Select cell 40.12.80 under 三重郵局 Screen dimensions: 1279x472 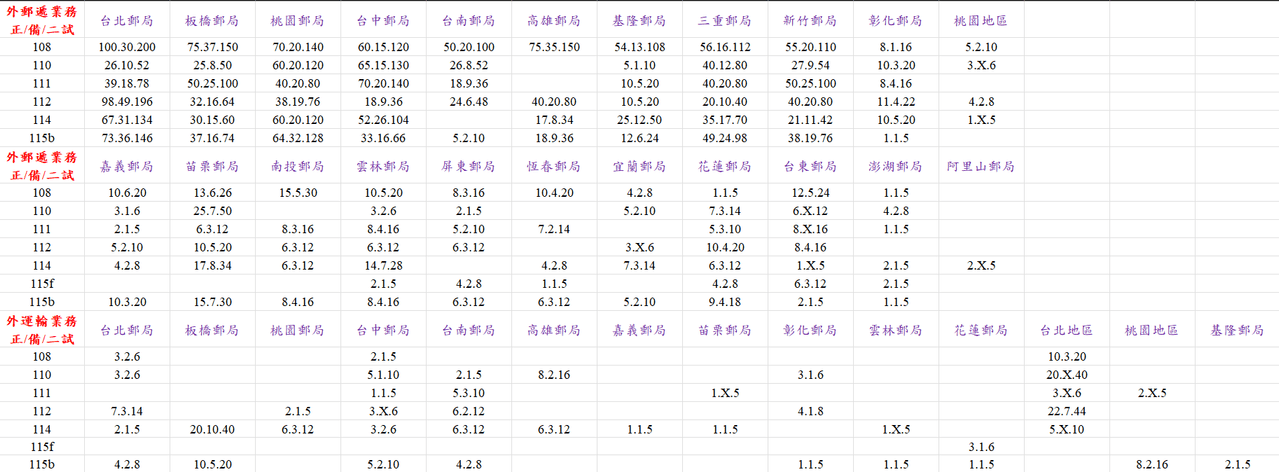coord(725,65)
